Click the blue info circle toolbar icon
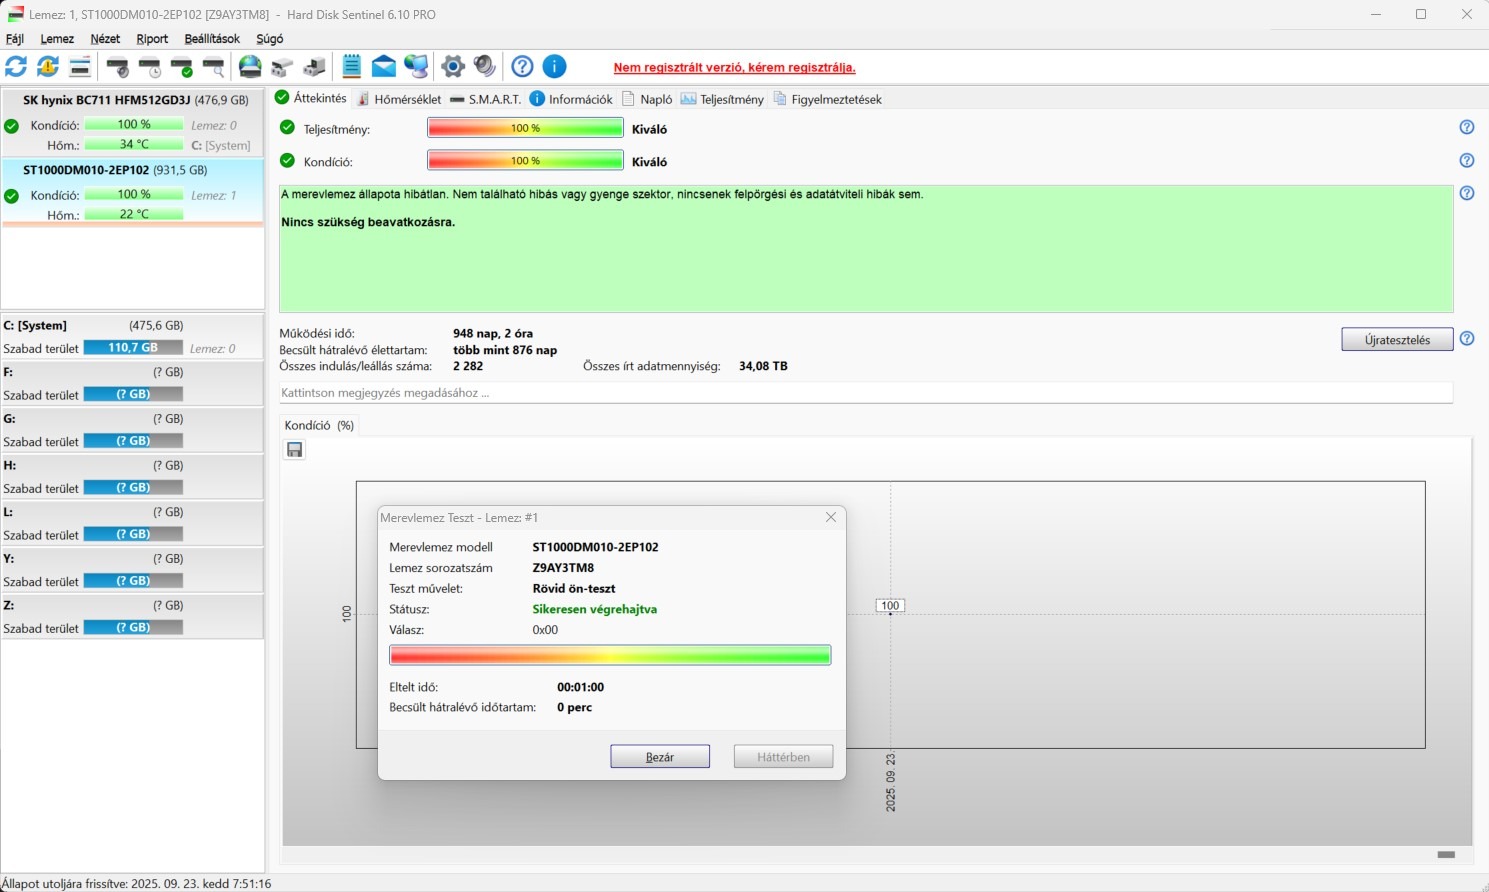 pos(554,67)
